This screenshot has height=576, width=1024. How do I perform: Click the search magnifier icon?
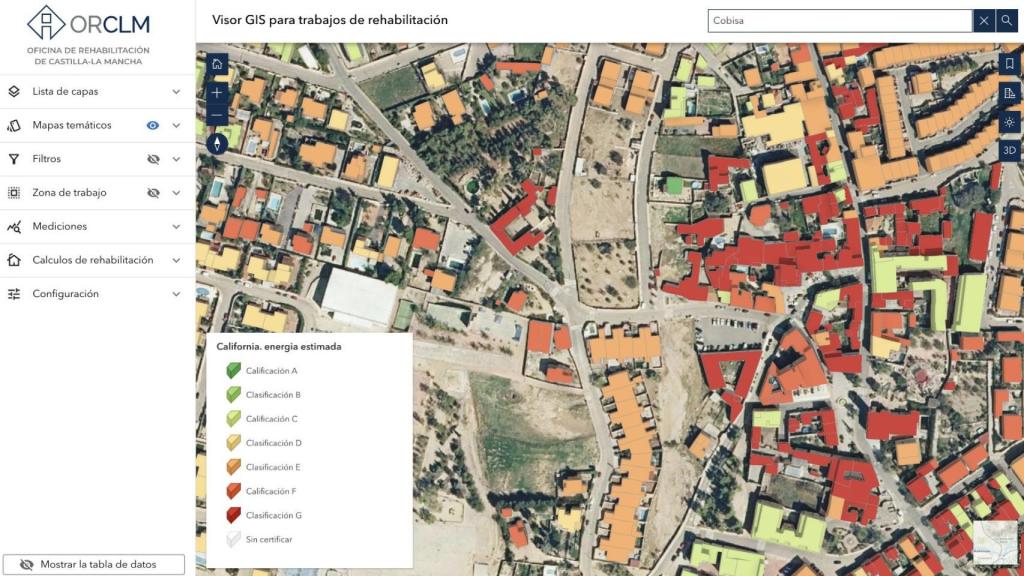1007,21
